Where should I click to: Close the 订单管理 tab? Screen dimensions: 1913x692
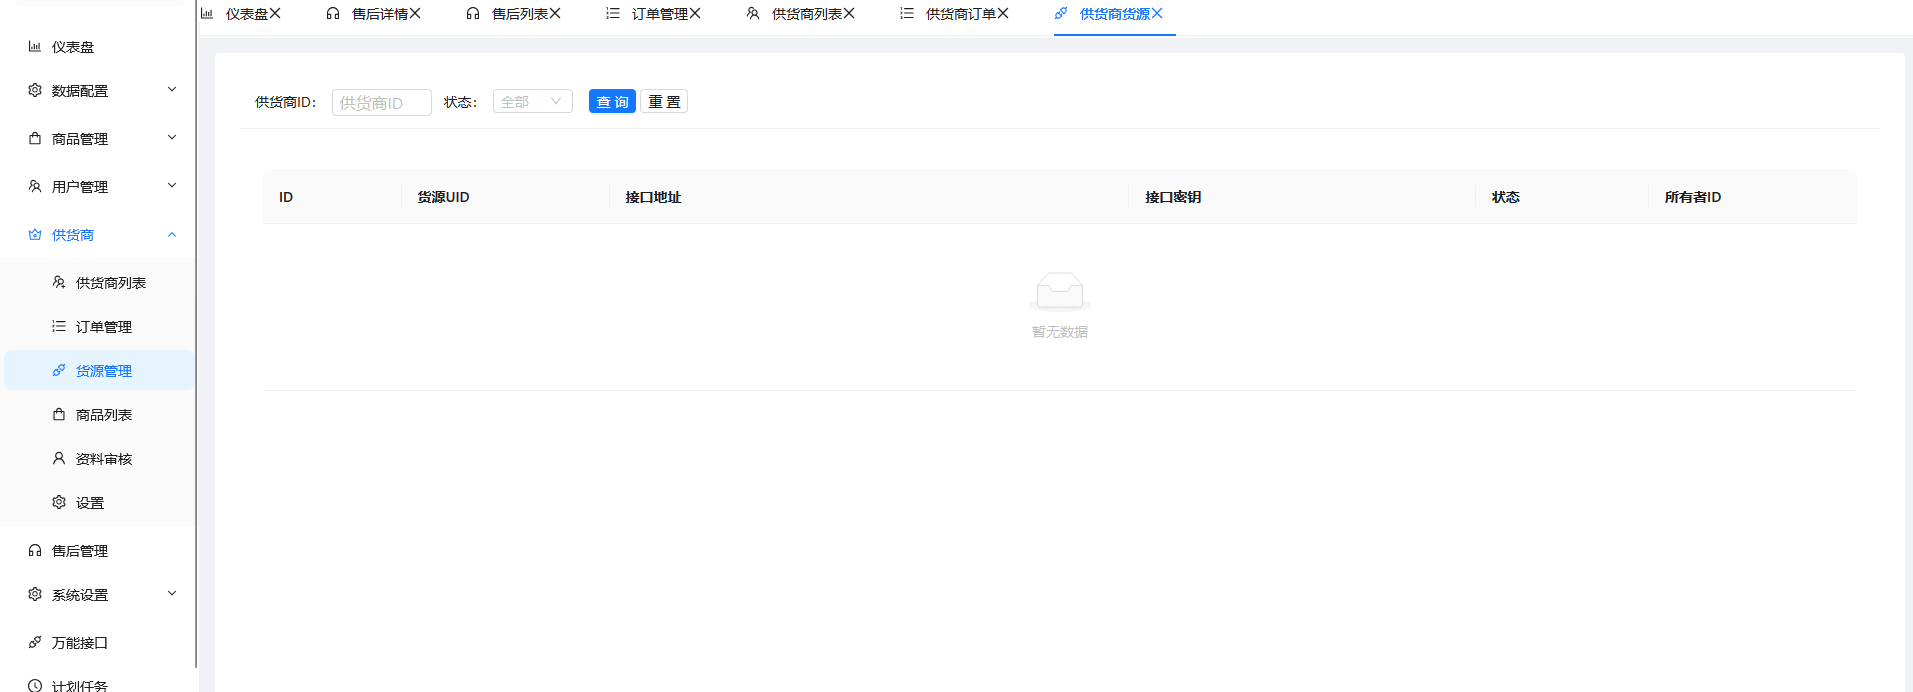[695, 14]
